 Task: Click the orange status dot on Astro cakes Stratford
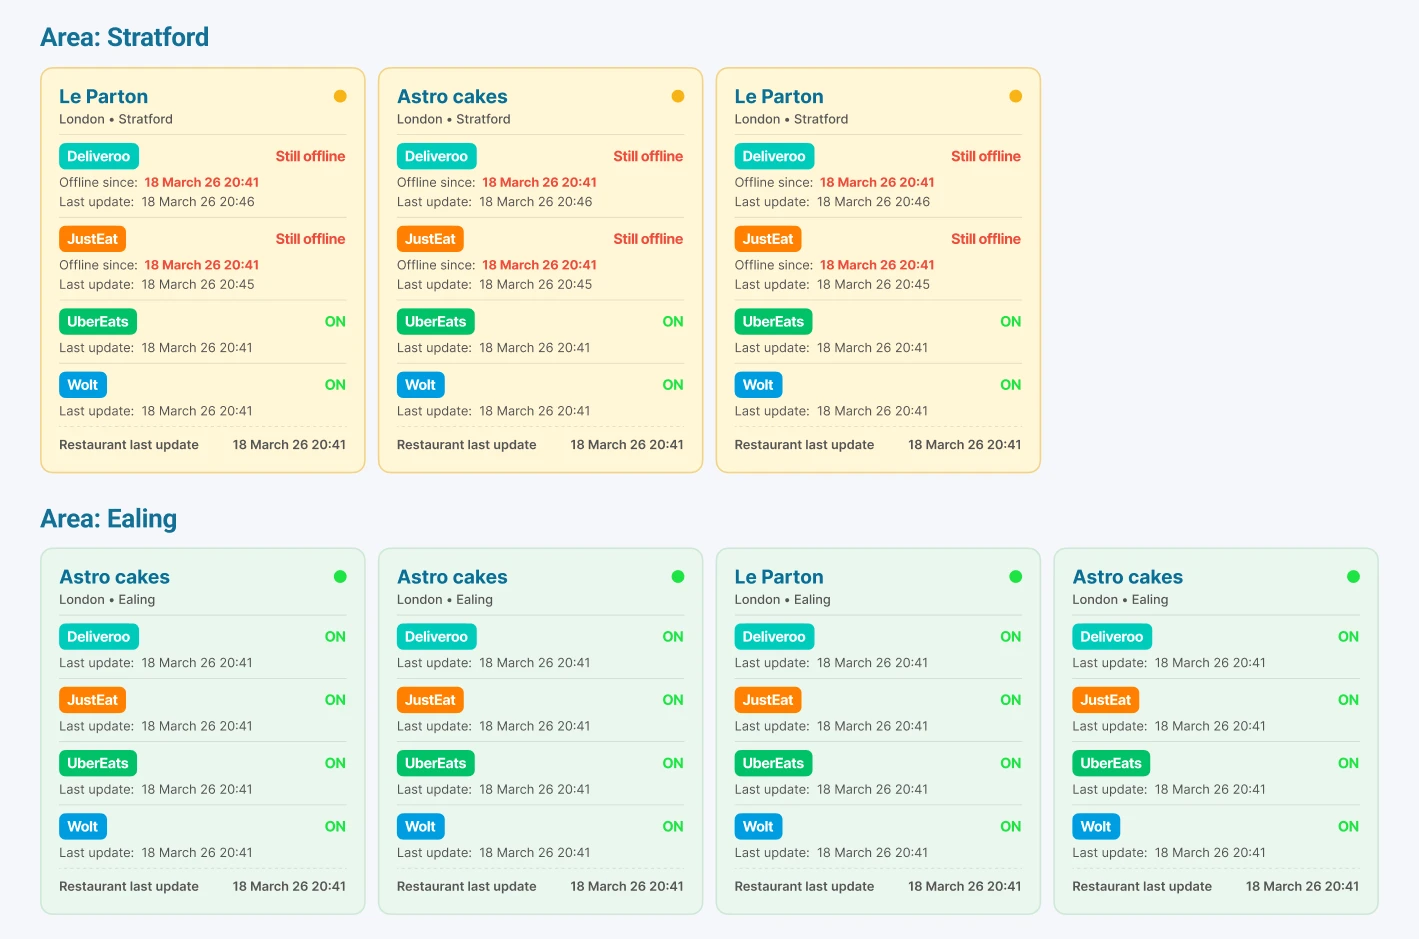tap(678, 96)
